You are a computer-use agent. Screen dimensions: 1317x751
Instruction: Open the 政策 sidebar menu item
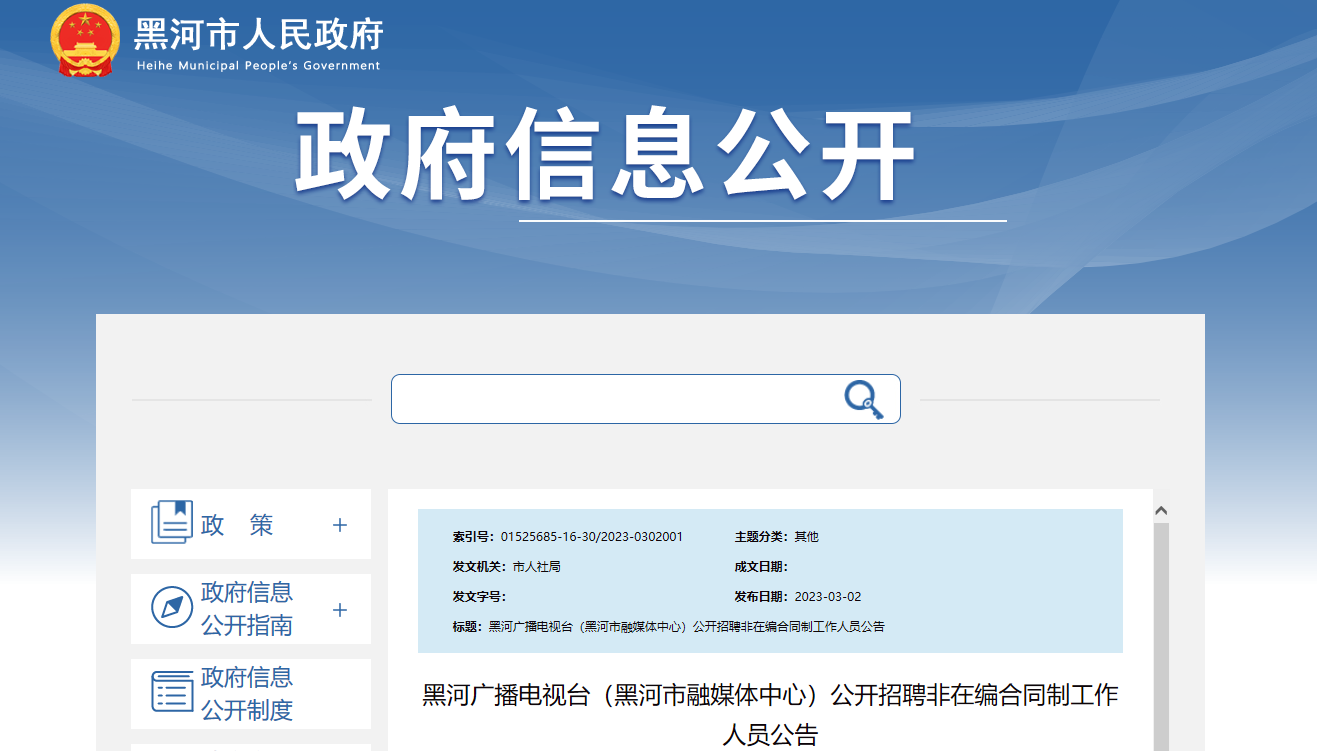[x=237, y=525]
